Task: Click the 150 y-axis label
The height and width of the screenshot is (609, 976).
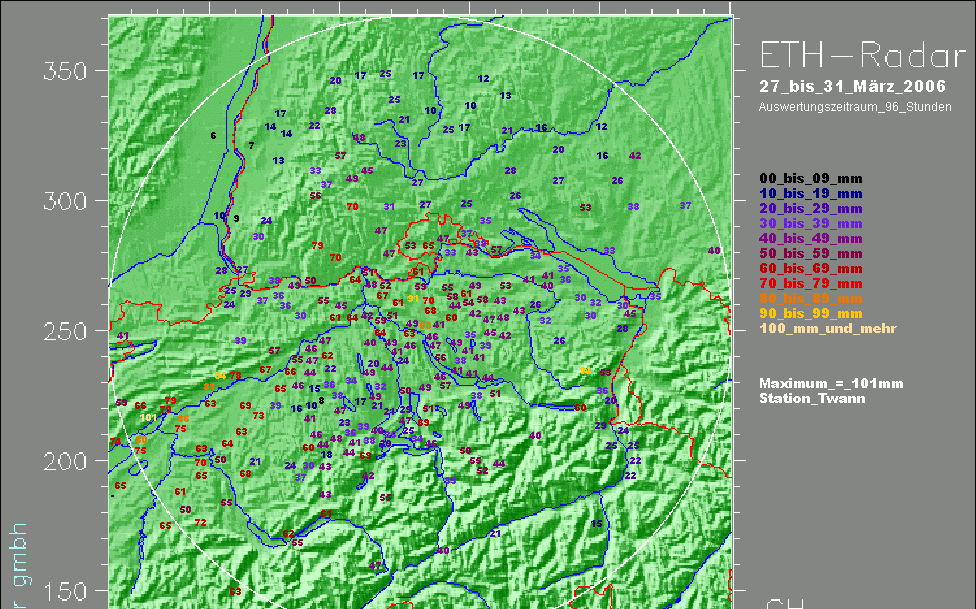Action: 64,591
